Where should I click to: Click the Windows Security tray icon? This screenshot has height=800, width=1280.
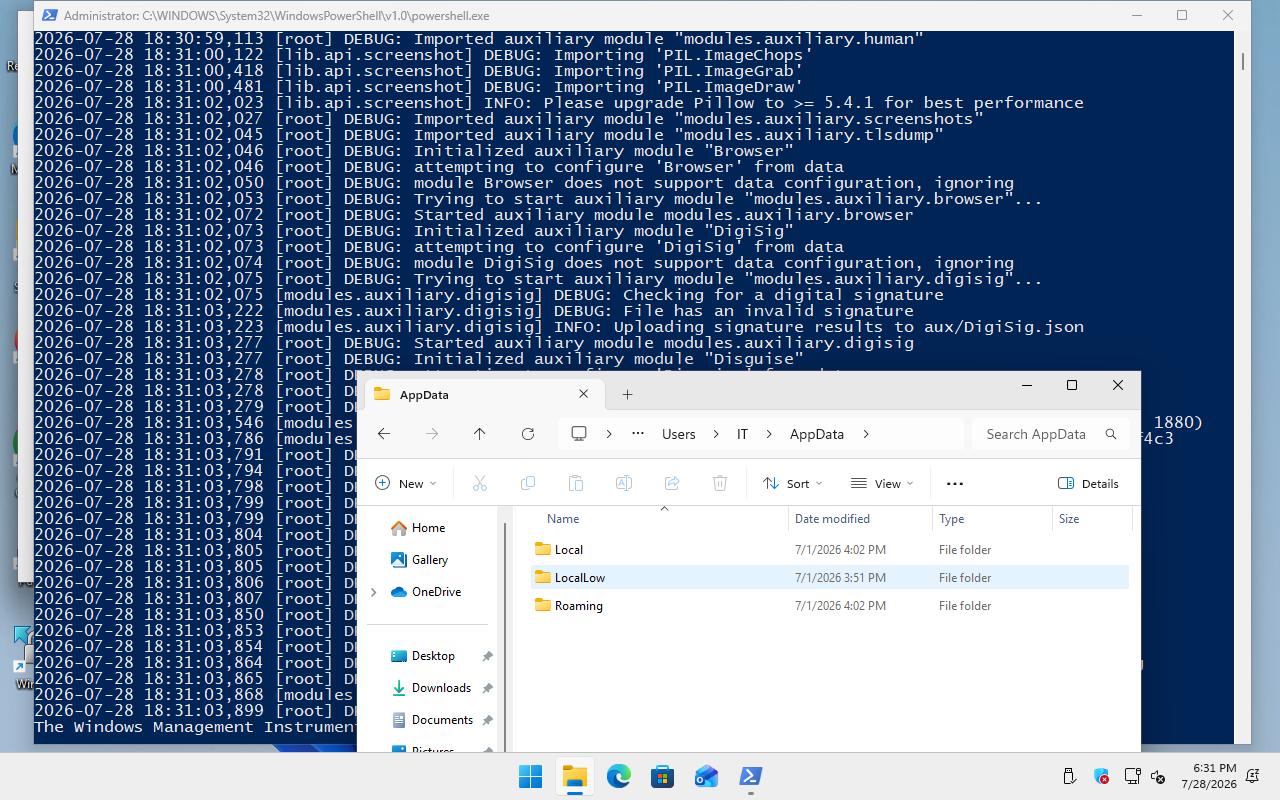1101,776
